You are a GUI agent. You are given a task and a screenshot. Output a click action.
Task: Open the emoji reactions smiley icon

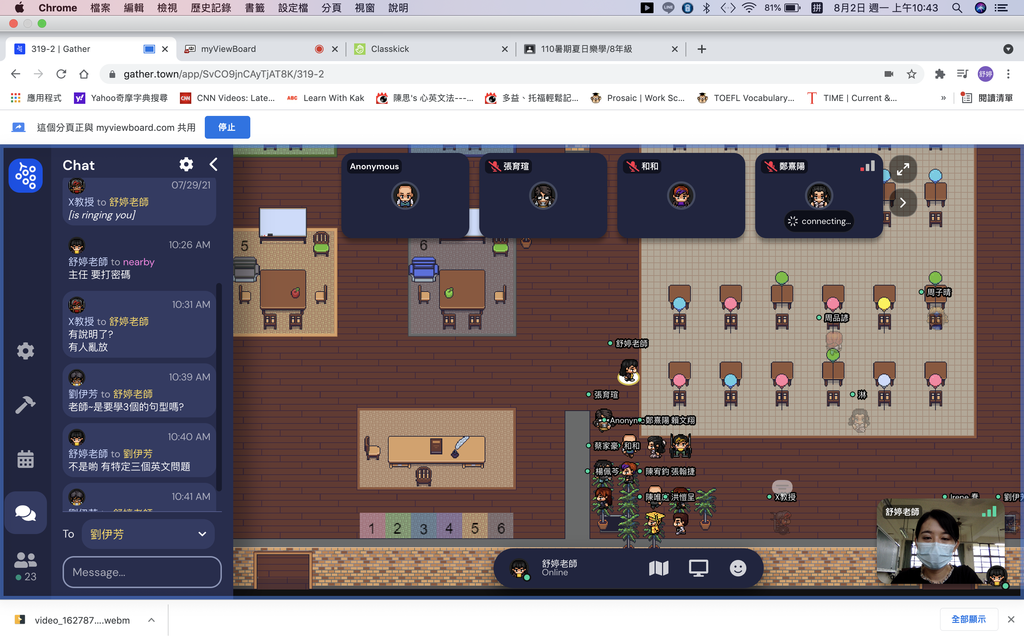pyautogui.click(x=738, y=568)
